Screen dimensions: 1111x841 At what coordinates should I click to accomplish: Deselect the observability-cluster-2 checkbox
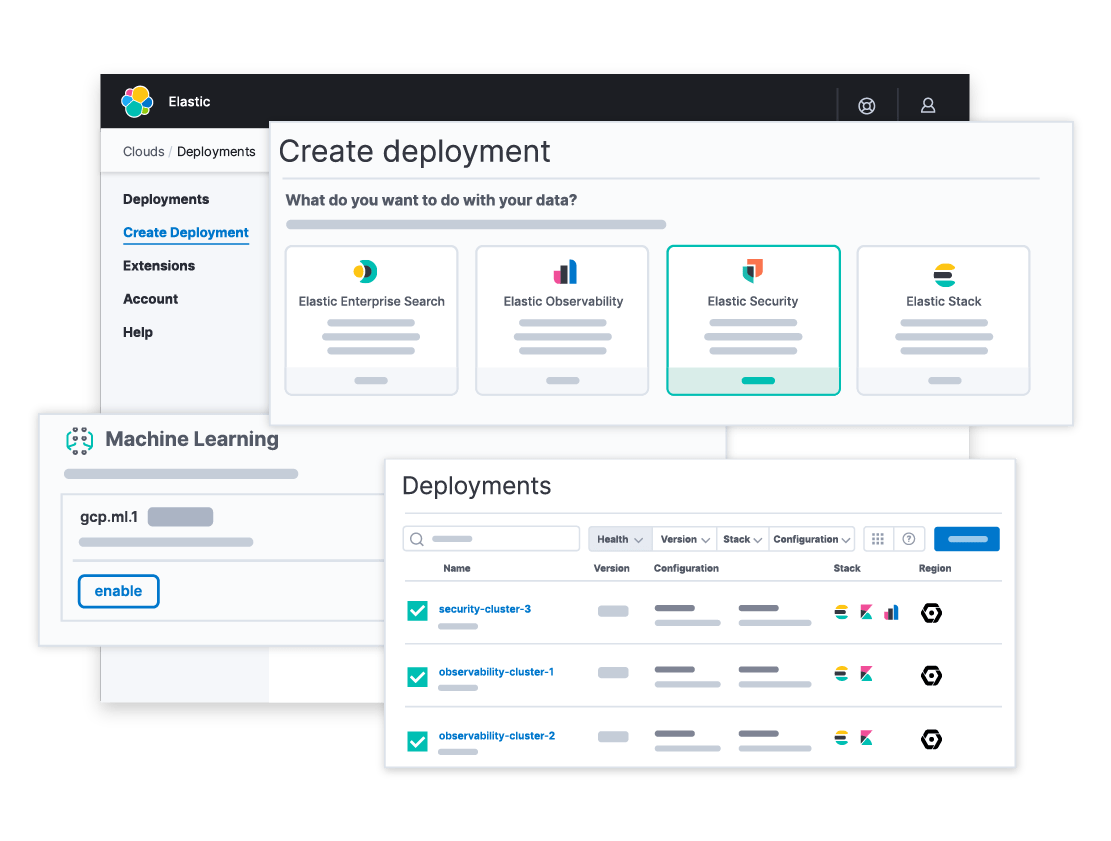(417, 741)
